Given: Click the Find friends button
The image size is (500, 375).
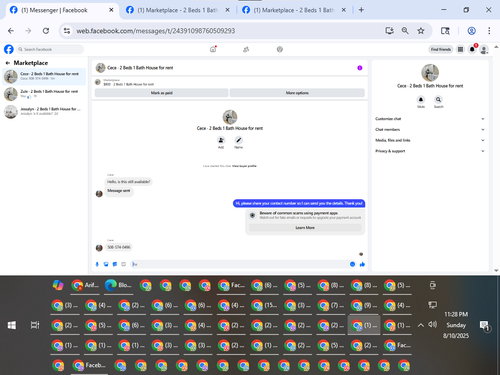Looking at the screenshot, I should [x=441, y=49].
